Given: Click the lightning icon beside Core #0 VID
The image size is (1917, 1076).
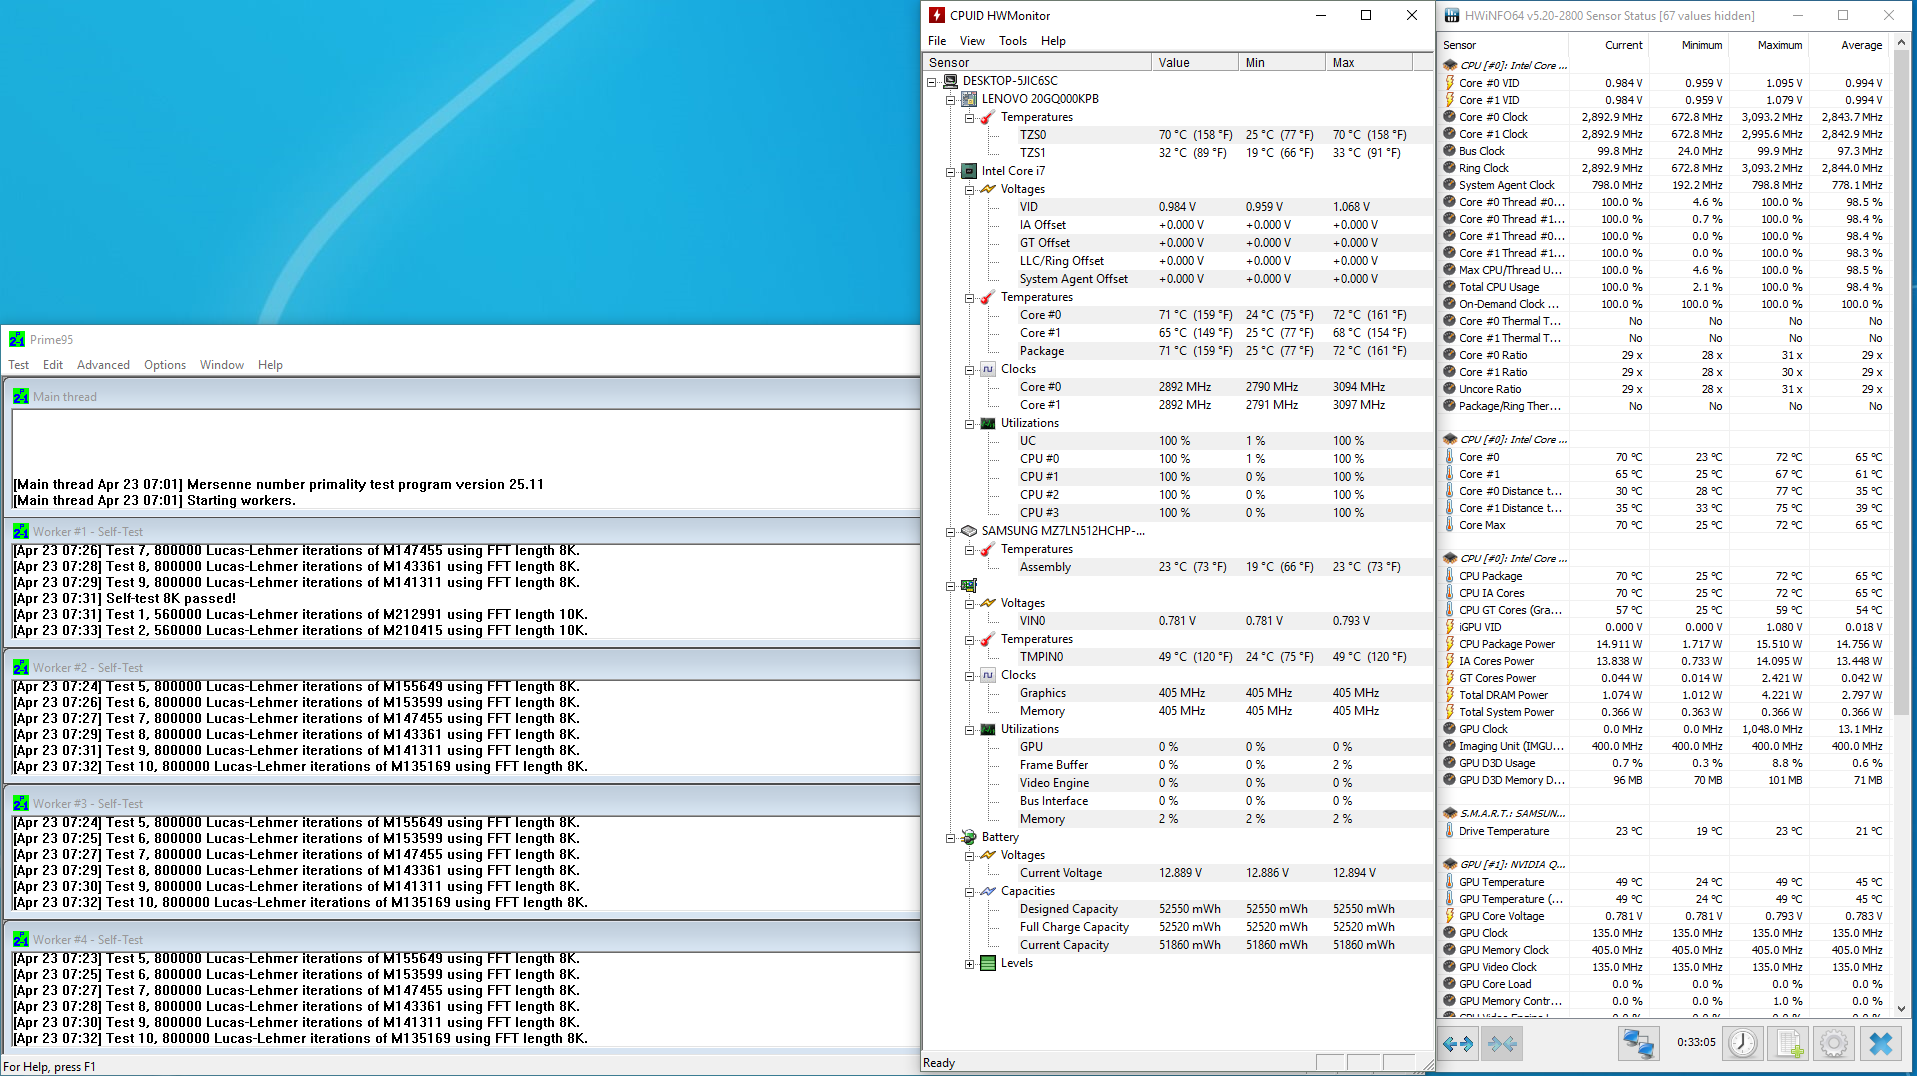Looking at the screenshot, I should pyautogui.click(x=1450, y=83).
